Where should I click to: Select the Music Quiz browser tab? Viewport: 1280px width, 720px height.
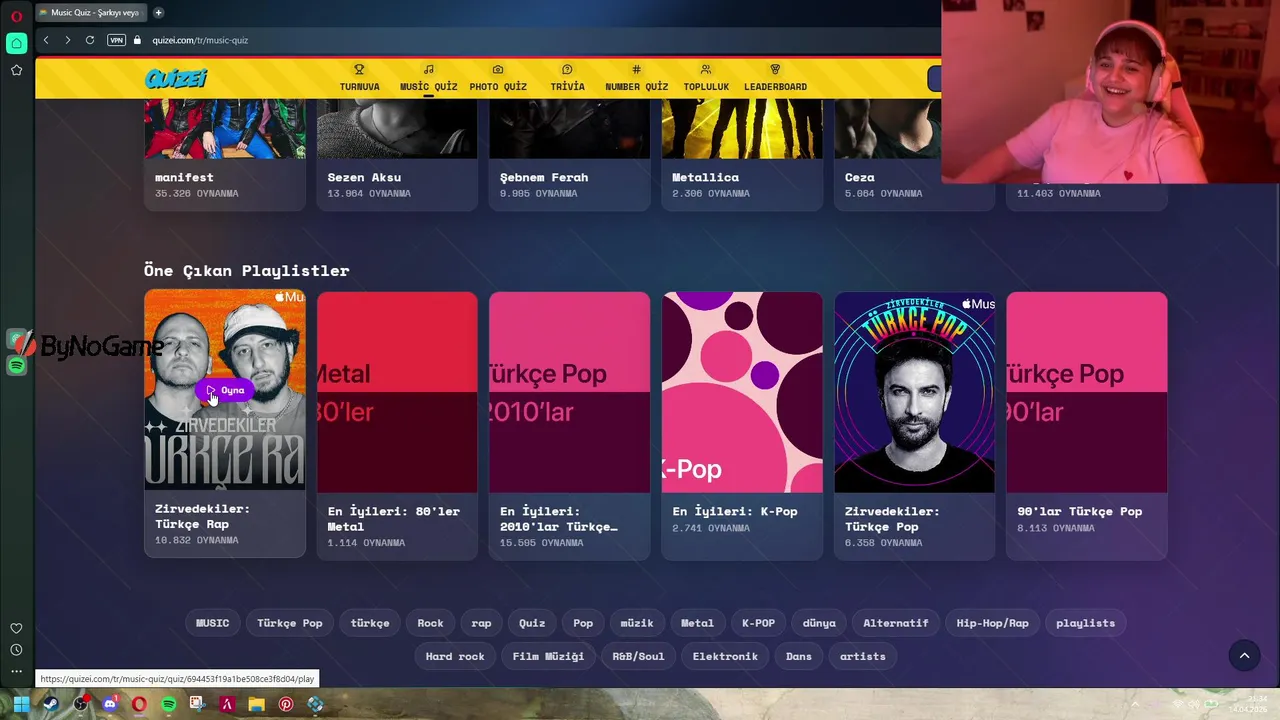click(x=89, y=13)
